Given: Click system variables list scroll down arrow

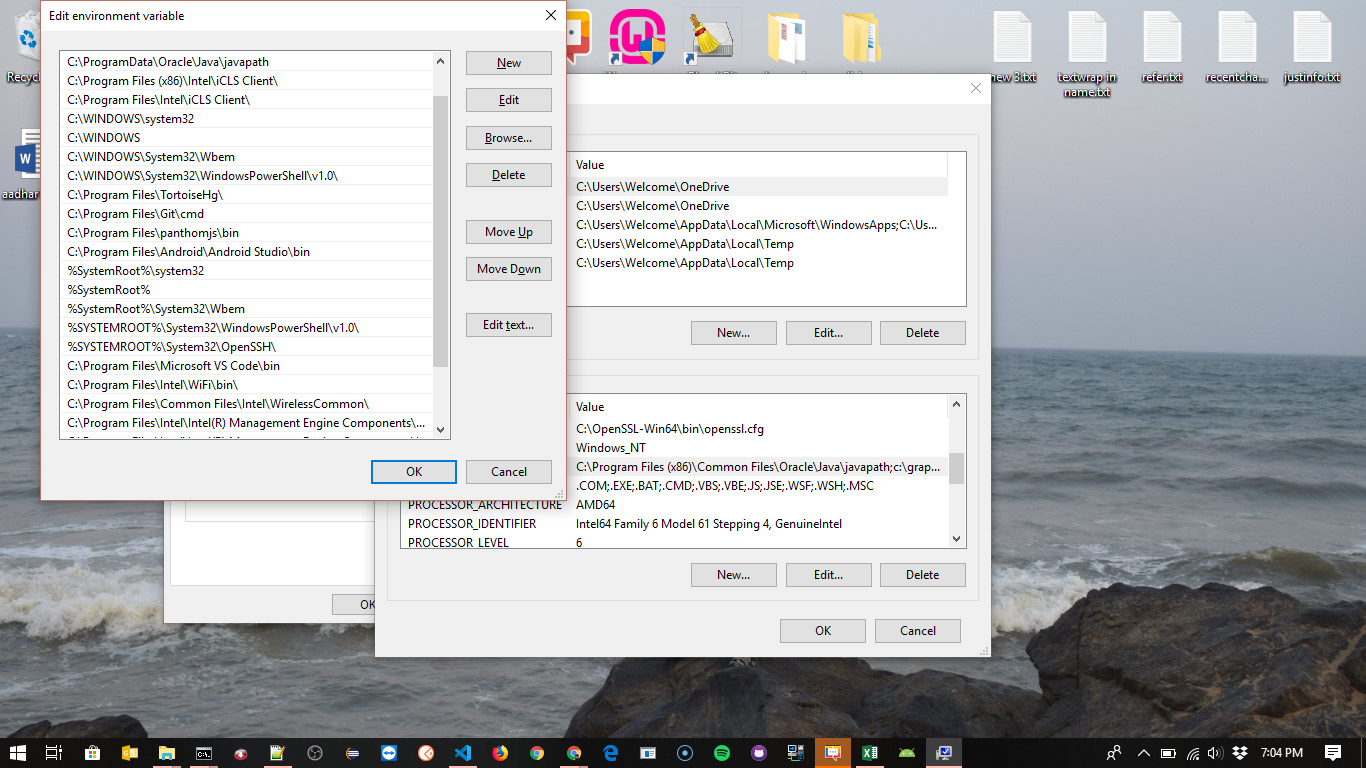Looking at the screenshot, I should coord(957,539).
